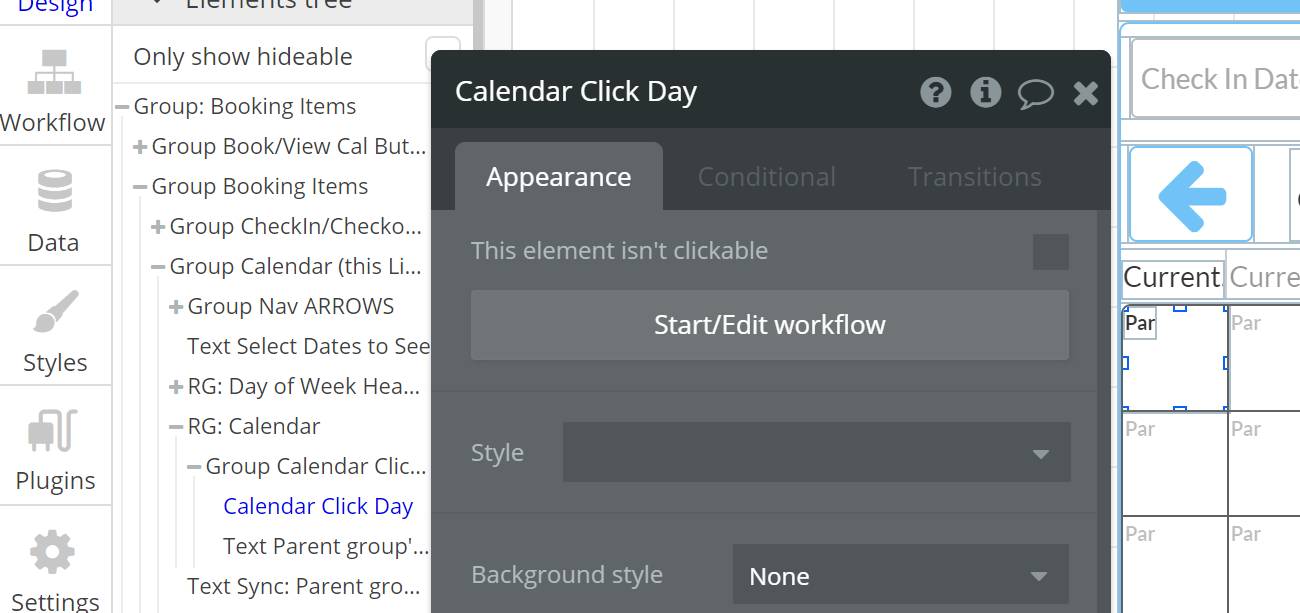Open the Data section icon
1300x613 pixels.
(x=54, y=192)
